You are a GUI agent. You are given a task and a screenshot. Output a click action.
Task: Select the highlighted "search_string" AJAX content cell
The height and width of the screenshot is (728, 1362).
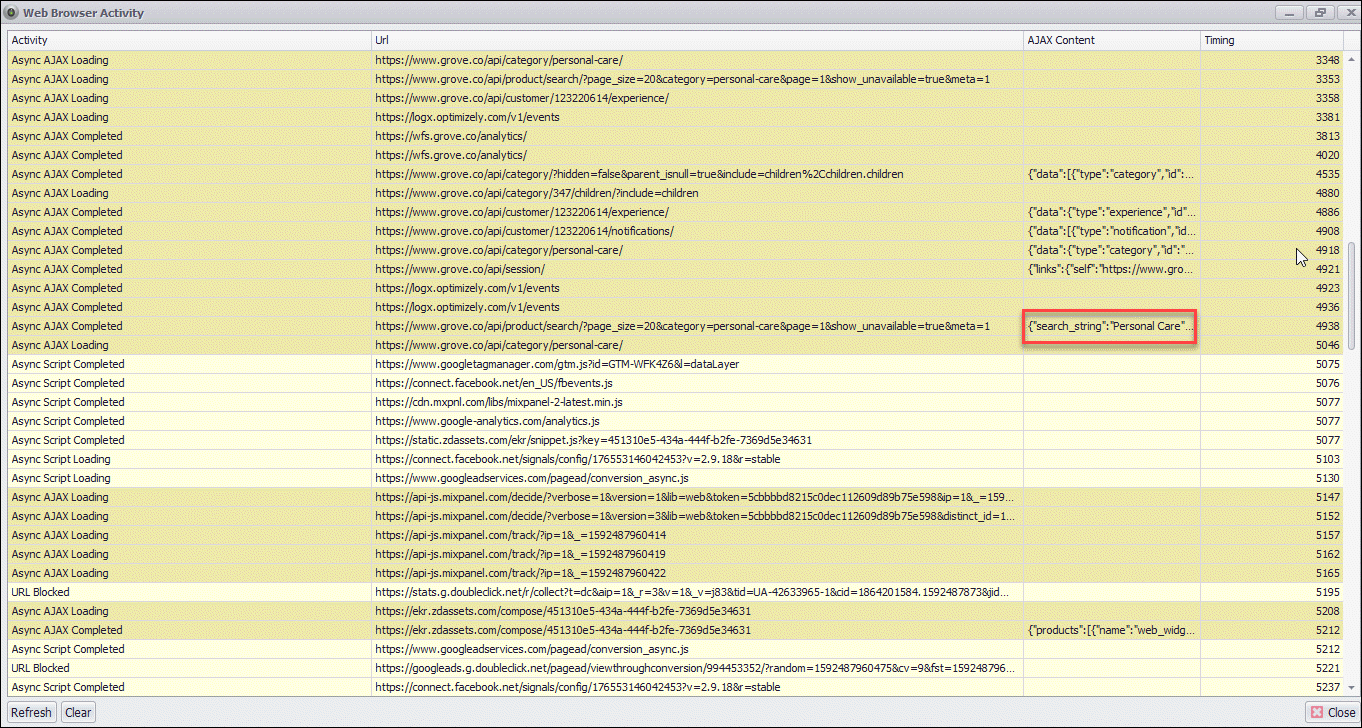(x=1110, y=326)
